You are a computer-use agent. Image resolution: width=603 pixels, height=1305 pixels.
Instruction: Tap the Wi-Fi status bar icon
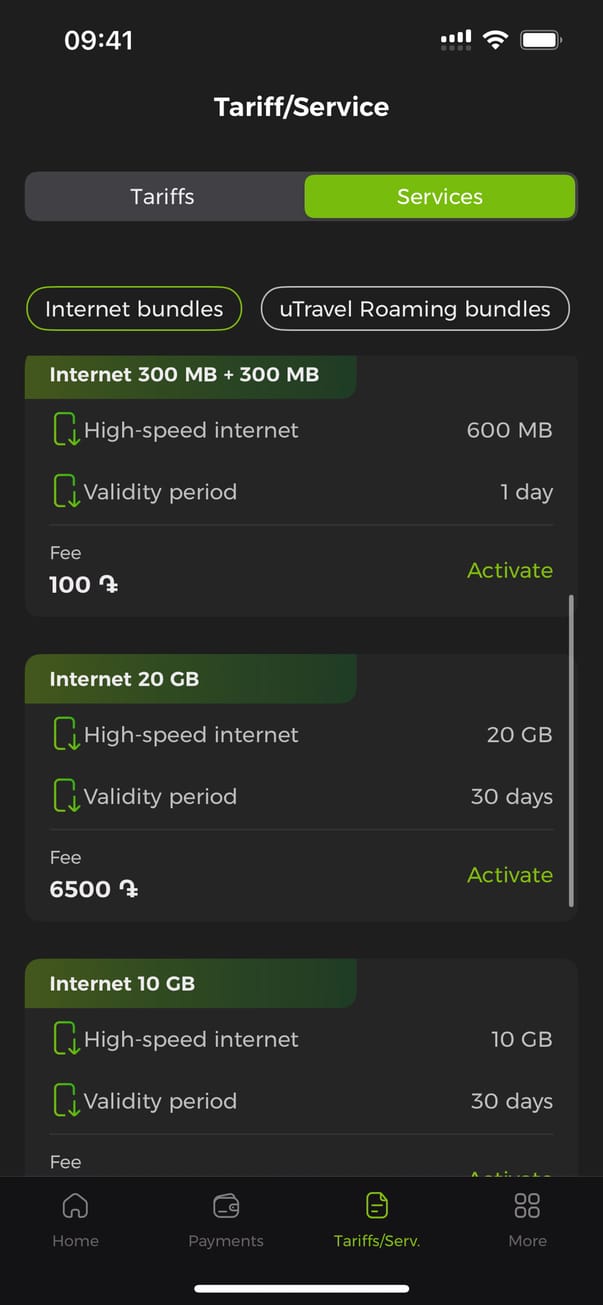(x=495, y=40)
